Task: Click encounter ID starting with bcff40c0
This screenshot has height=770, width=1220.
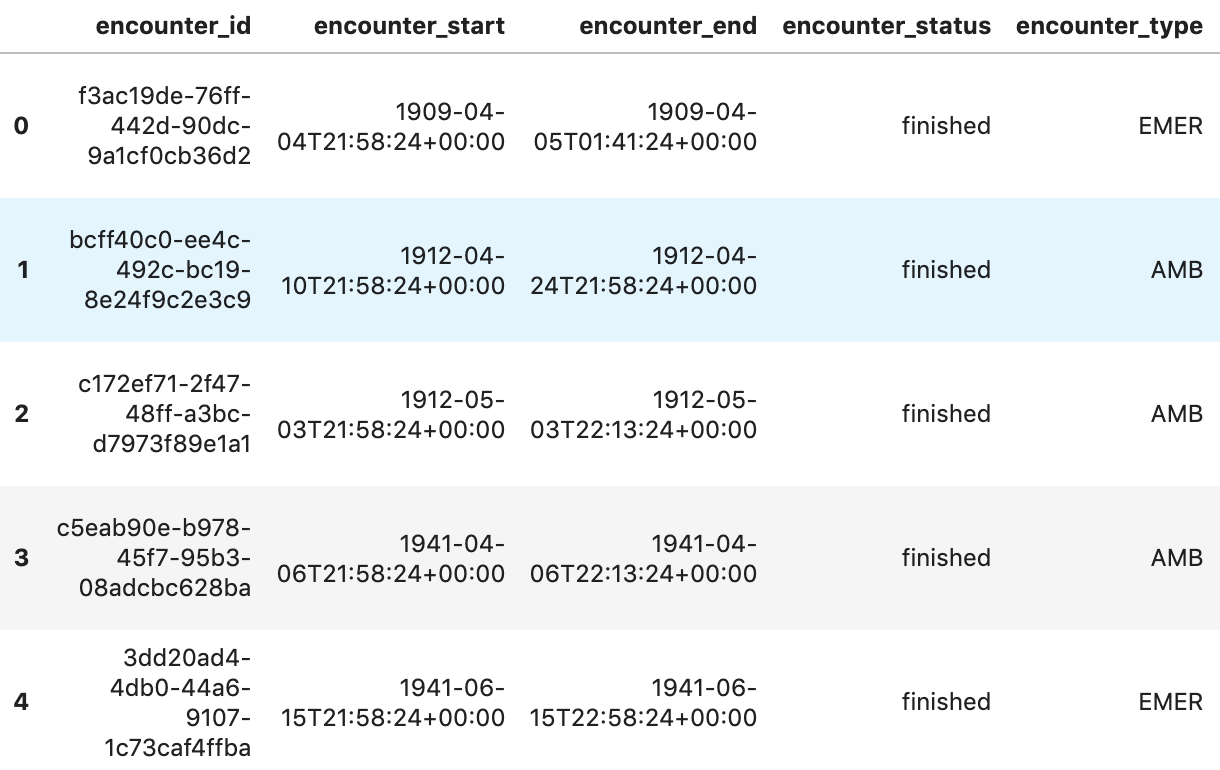Action: point(160,270)
